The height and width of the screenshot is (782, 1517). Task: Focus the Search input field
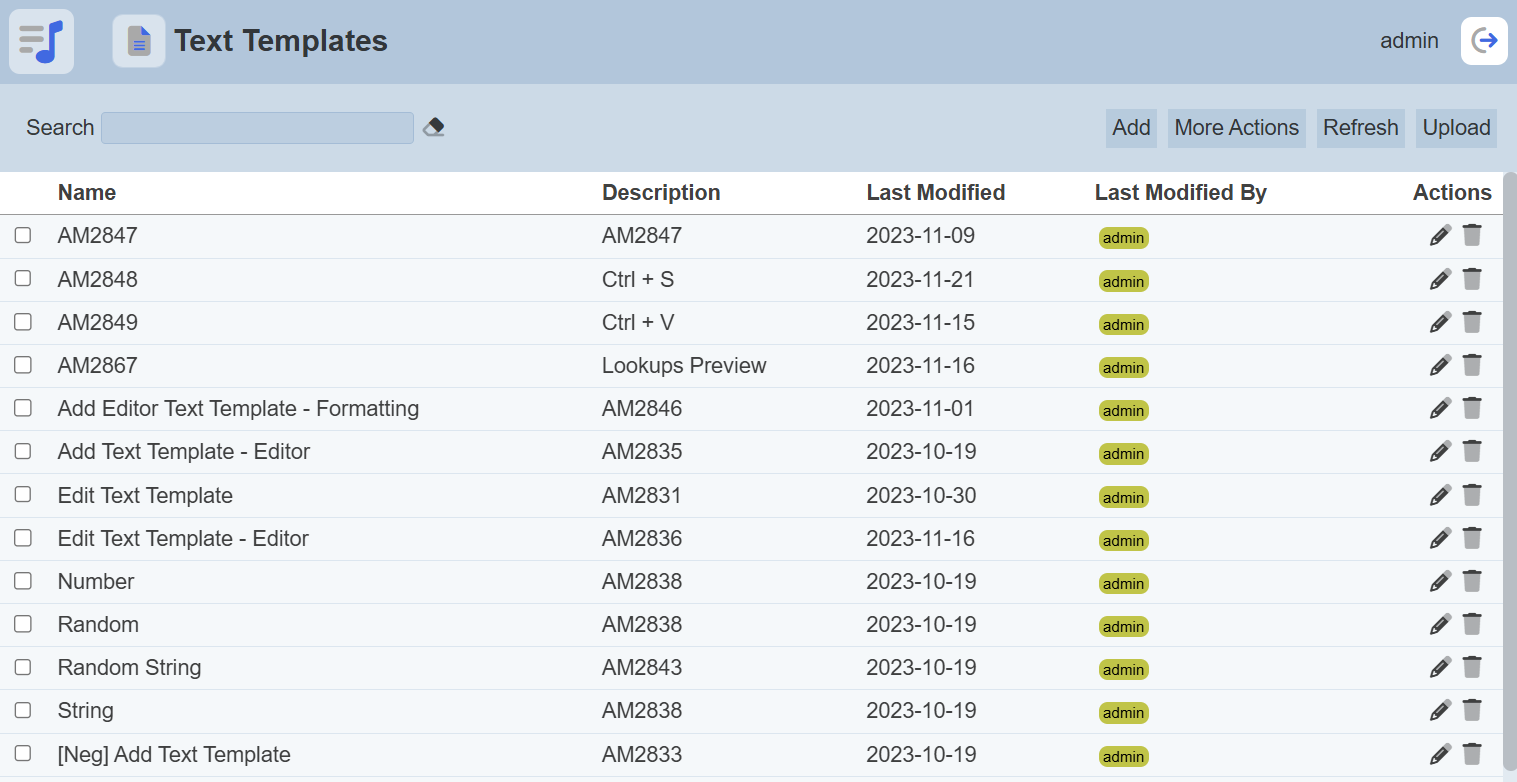[x=257, y=128]
